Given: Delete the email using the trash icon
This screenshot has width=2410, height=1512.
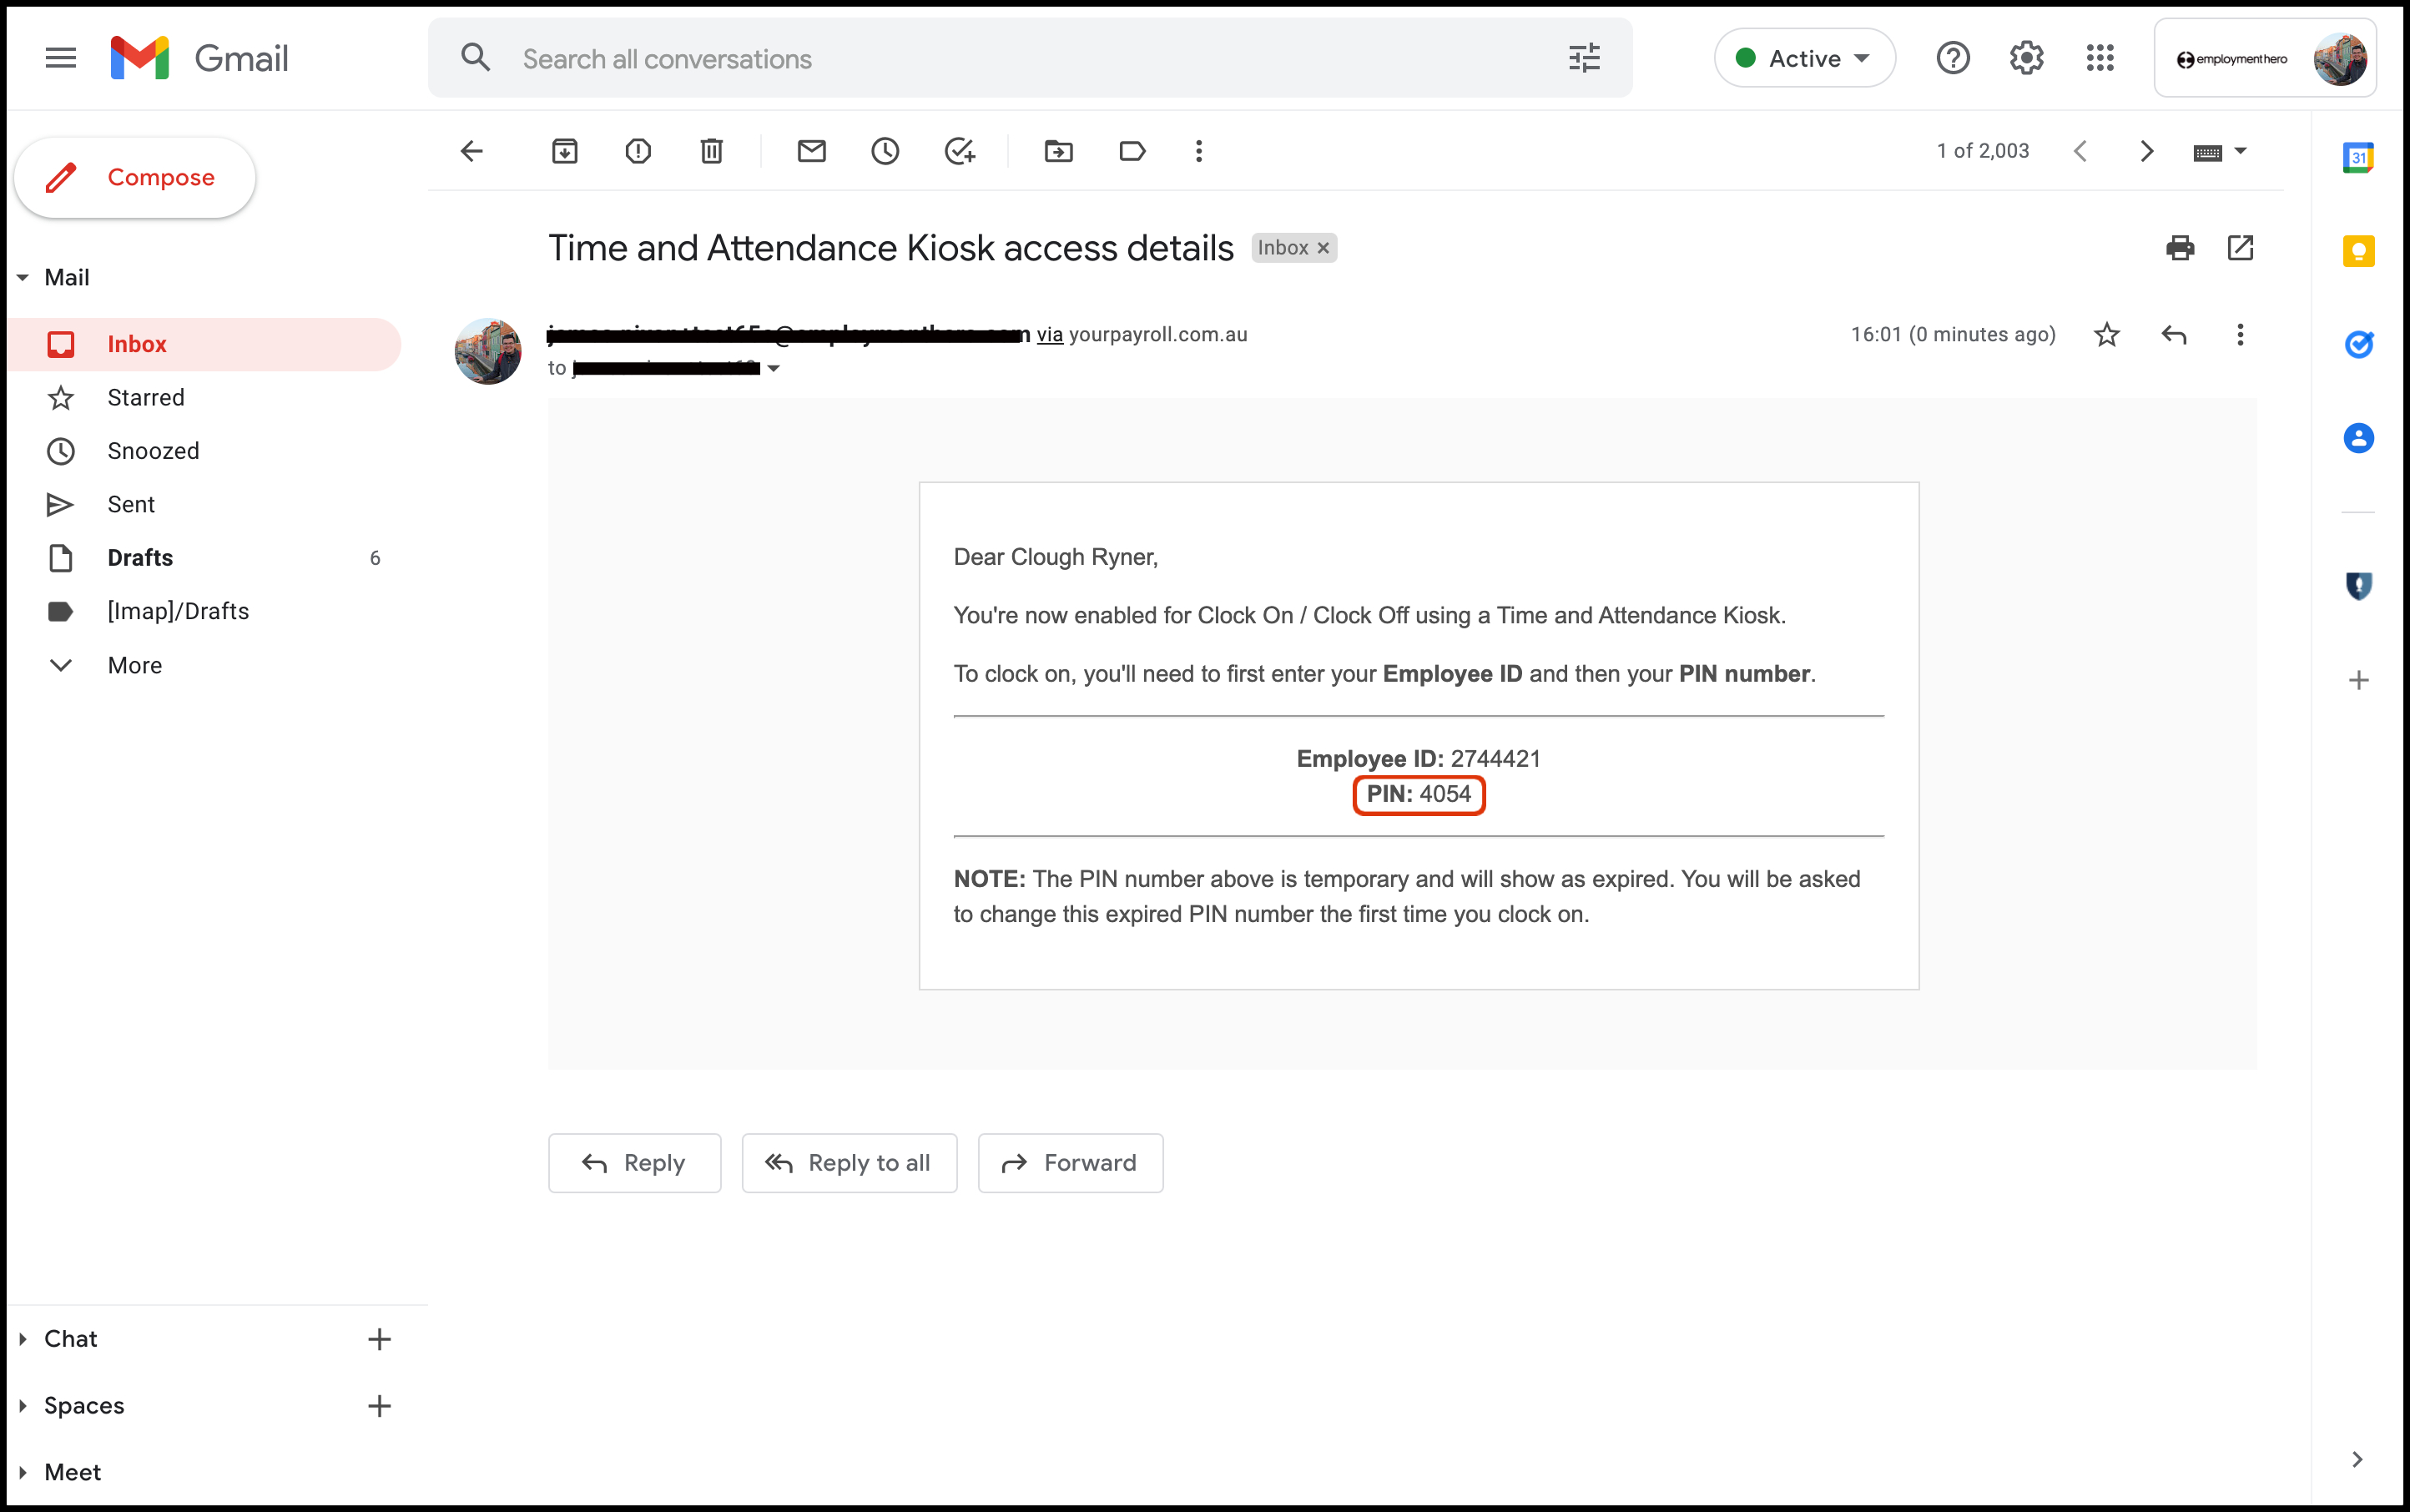Looking at the screenshot, I should [x=711, y=151].
